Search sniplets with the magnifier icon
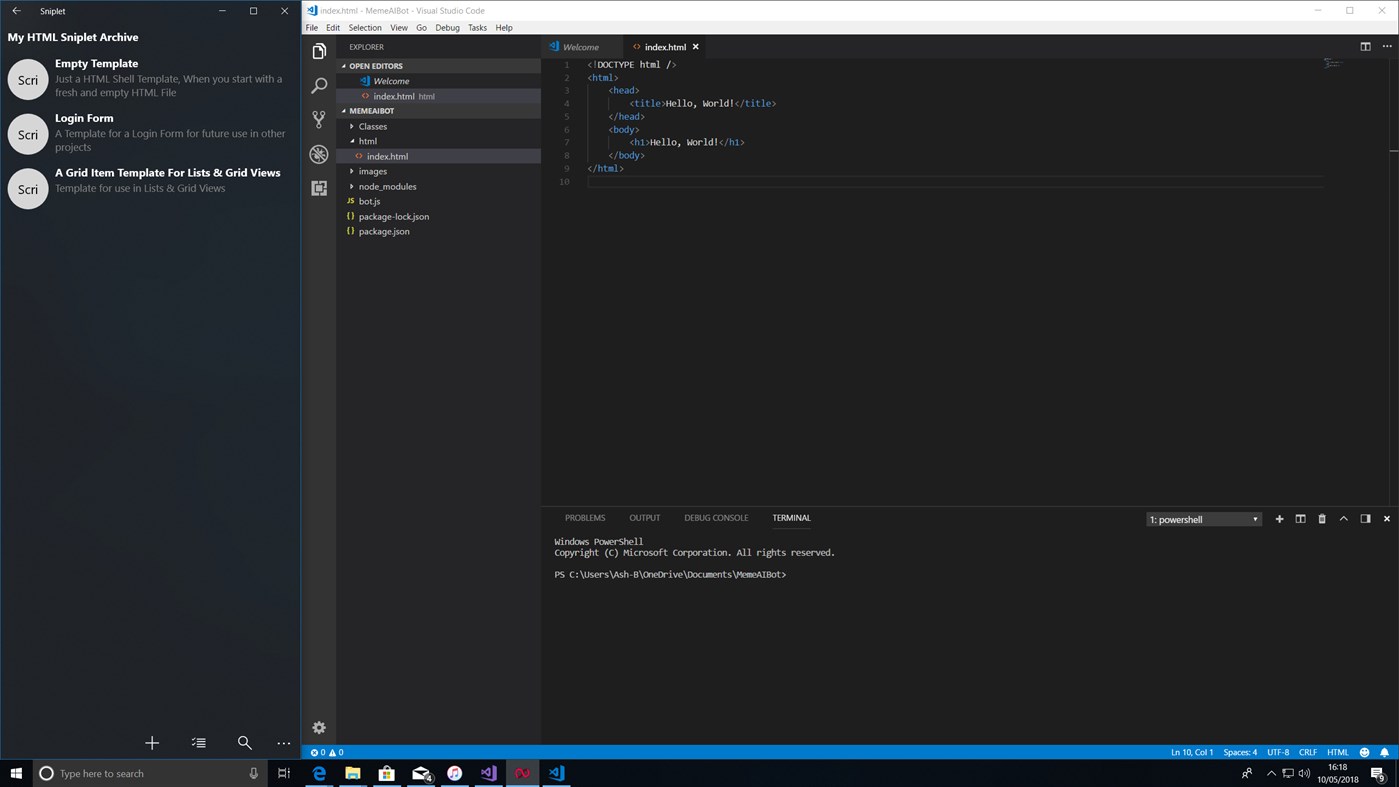The width and height of the screenshot is (1399, 787). [x=244, y=743]
